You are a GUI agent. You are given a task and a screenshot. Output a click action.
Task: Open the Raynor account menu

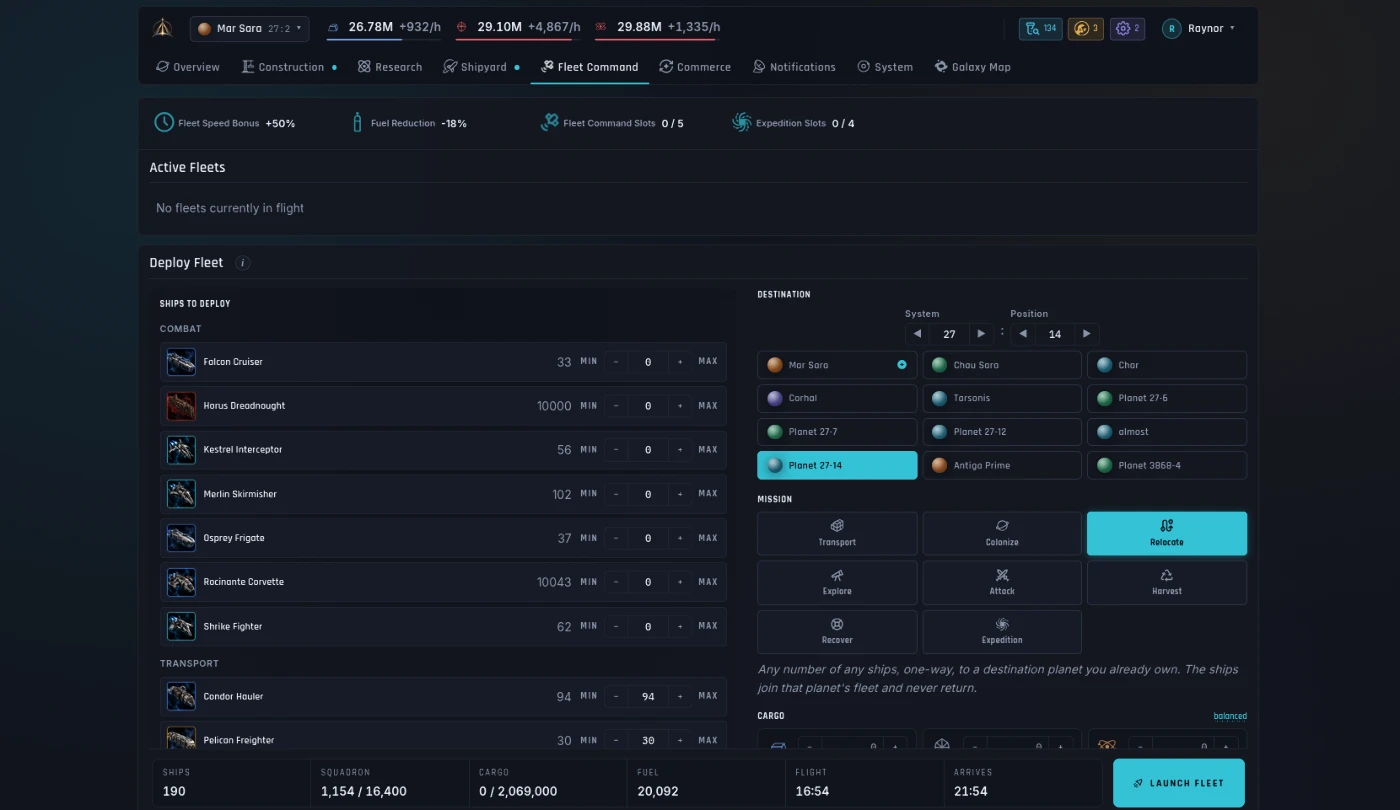(x=1199, y=28)
